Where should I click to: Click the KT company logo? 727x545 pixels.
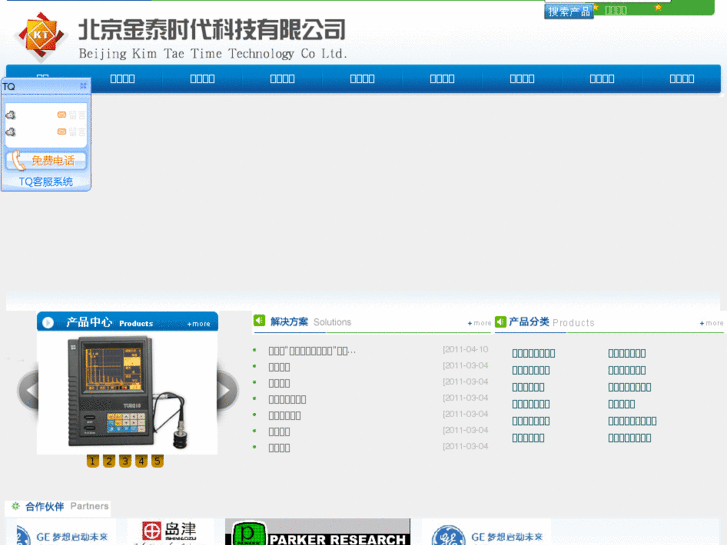(41, 37)
